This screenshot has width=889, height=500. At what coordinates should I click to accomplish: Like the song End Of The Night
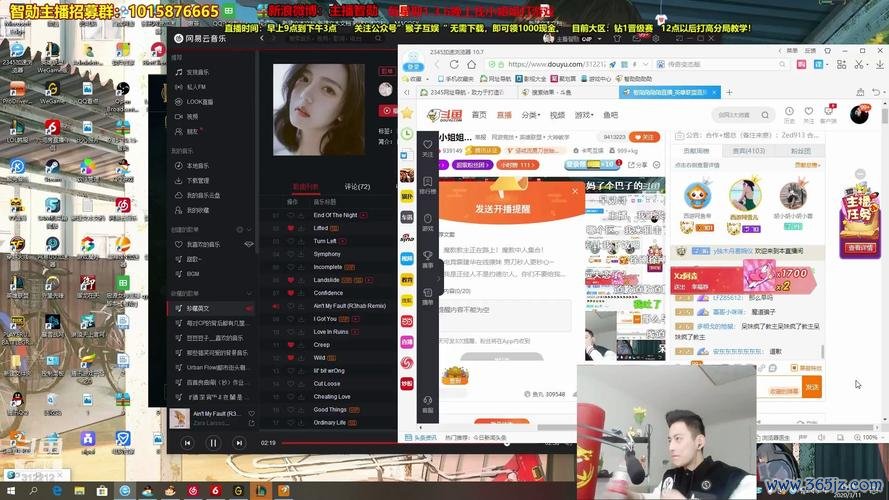(x=291, y=215)
